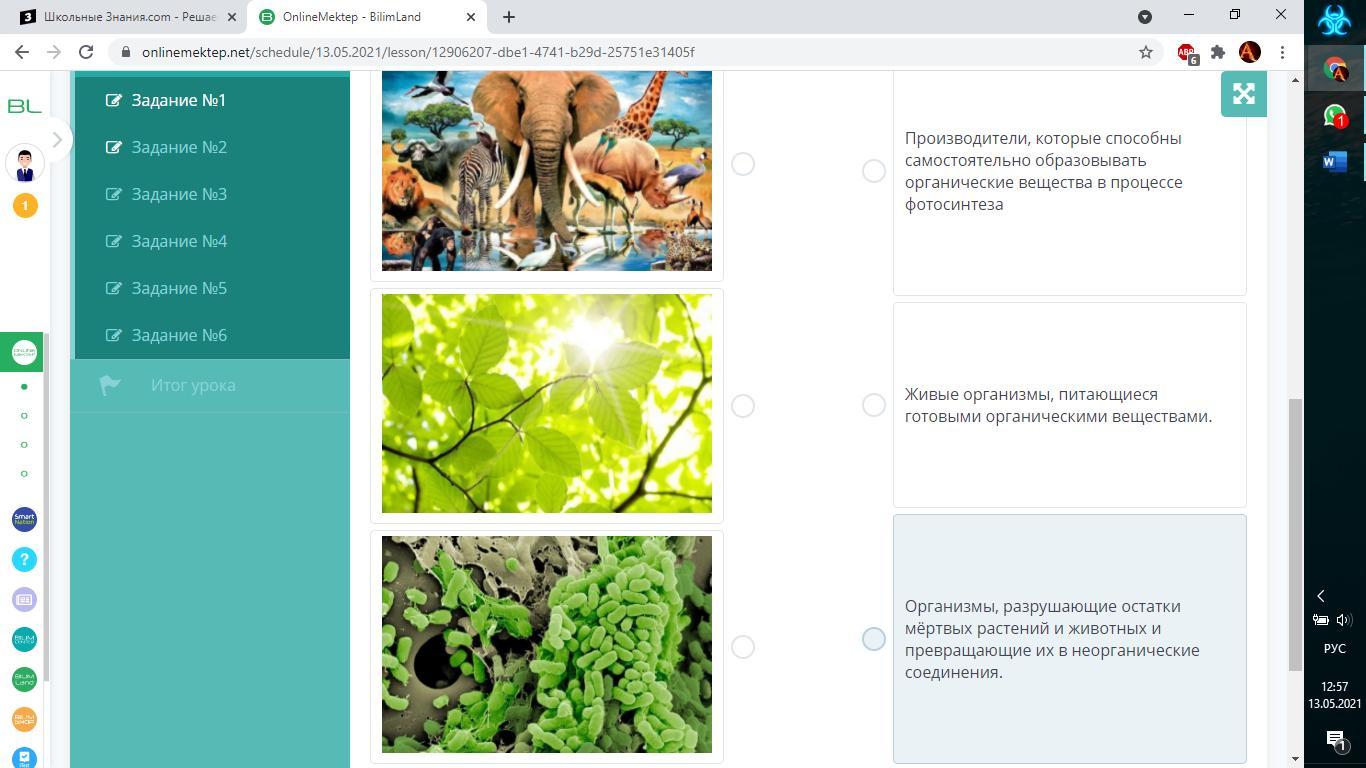Click the BL logo in sidebar

click(x=24, y=106)
